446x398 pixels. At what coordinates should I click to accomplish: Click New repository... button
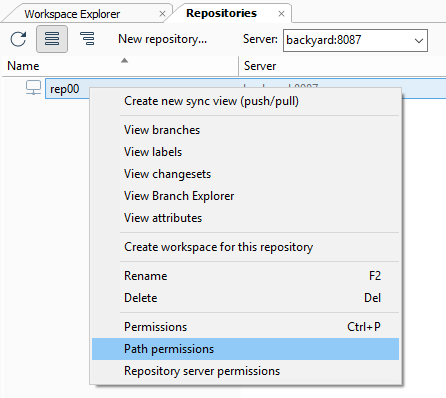pos(162,39)
